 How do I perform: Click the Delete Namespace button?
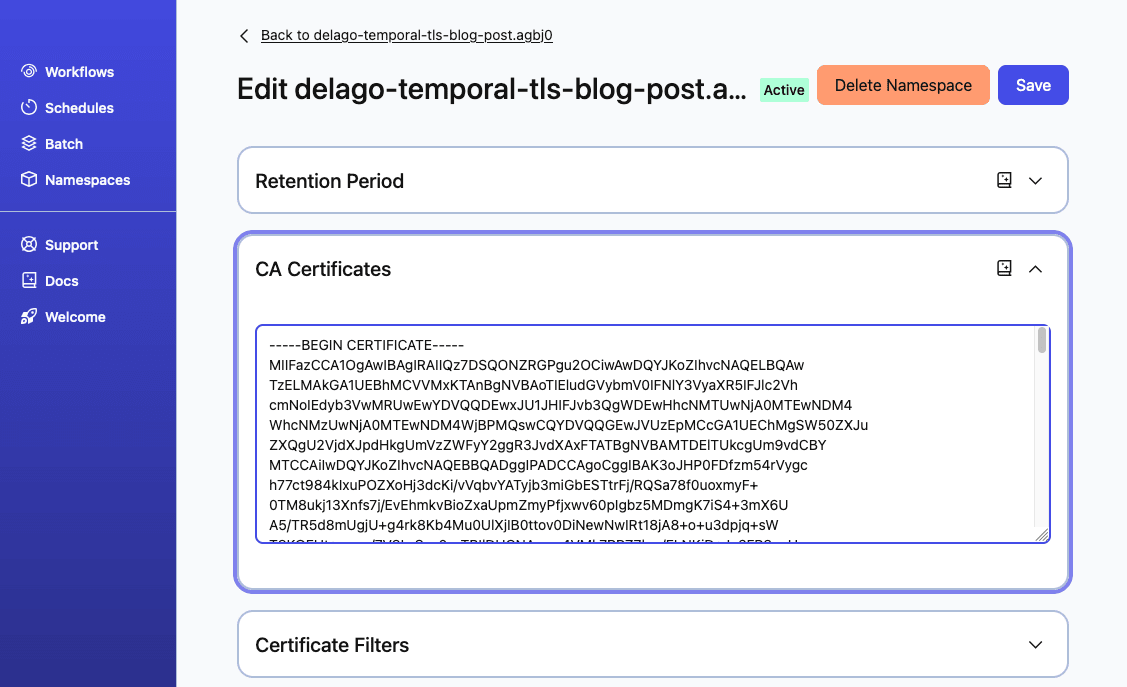[x=903, y=85]
